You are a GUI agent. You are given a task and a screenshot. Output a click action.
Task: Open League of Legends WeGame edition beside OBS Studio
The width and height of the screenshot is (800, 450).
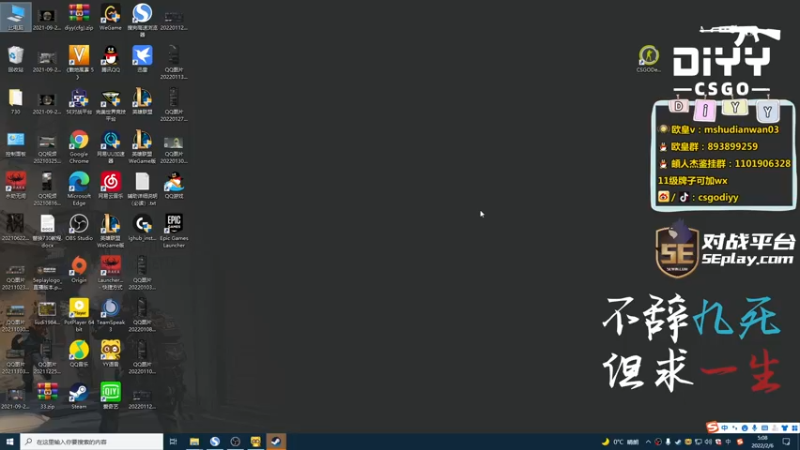pos(110,231)
